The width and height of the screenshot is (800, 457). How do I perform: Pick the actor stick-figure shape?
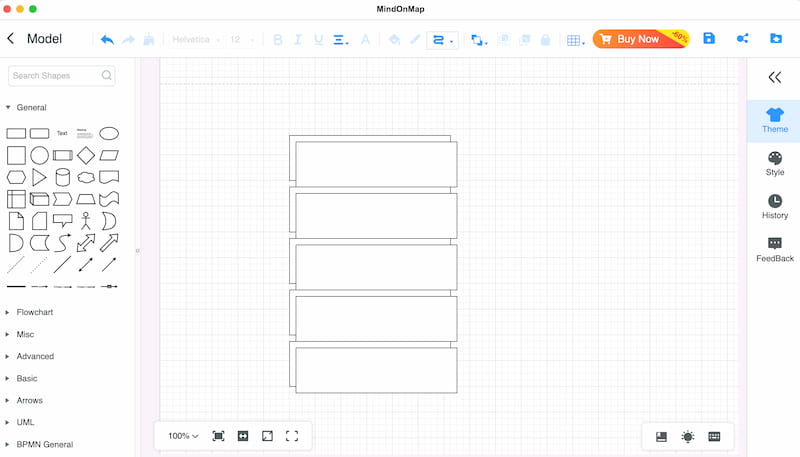click(x=86, y=221)
